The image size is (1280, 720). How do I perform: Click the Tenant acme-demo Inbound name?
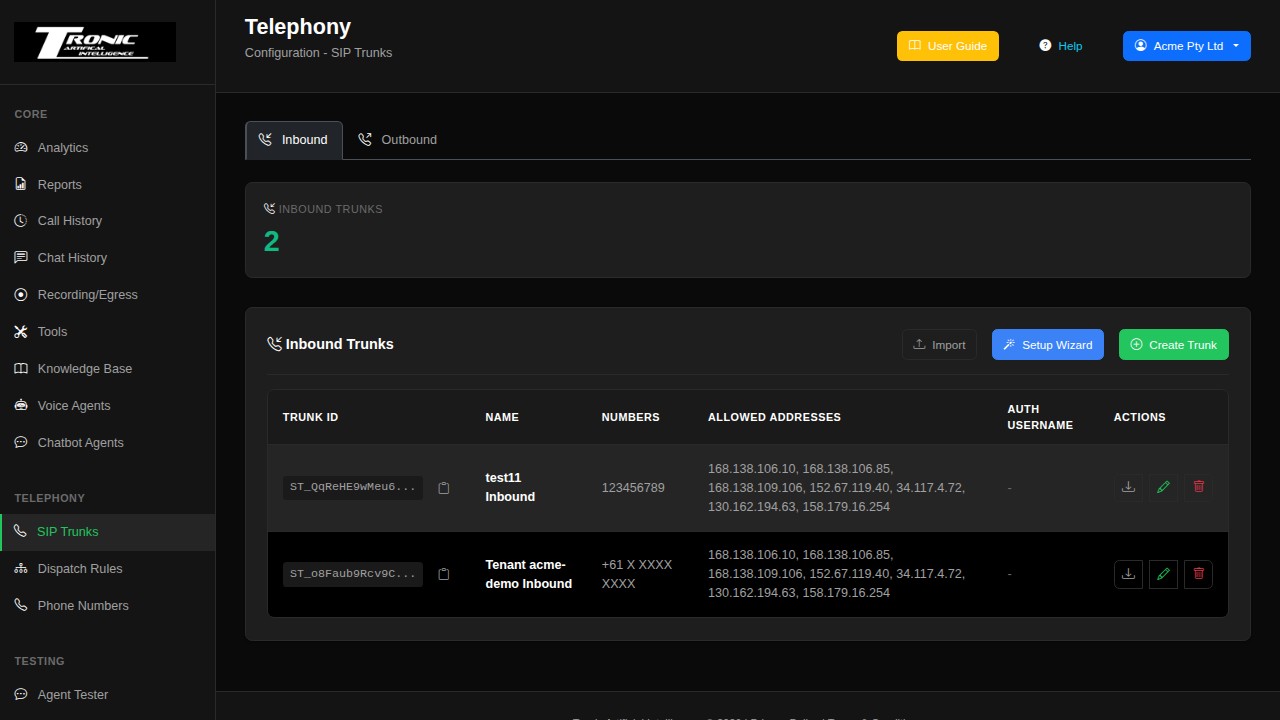pyautogui.click(x=529, y=574)
